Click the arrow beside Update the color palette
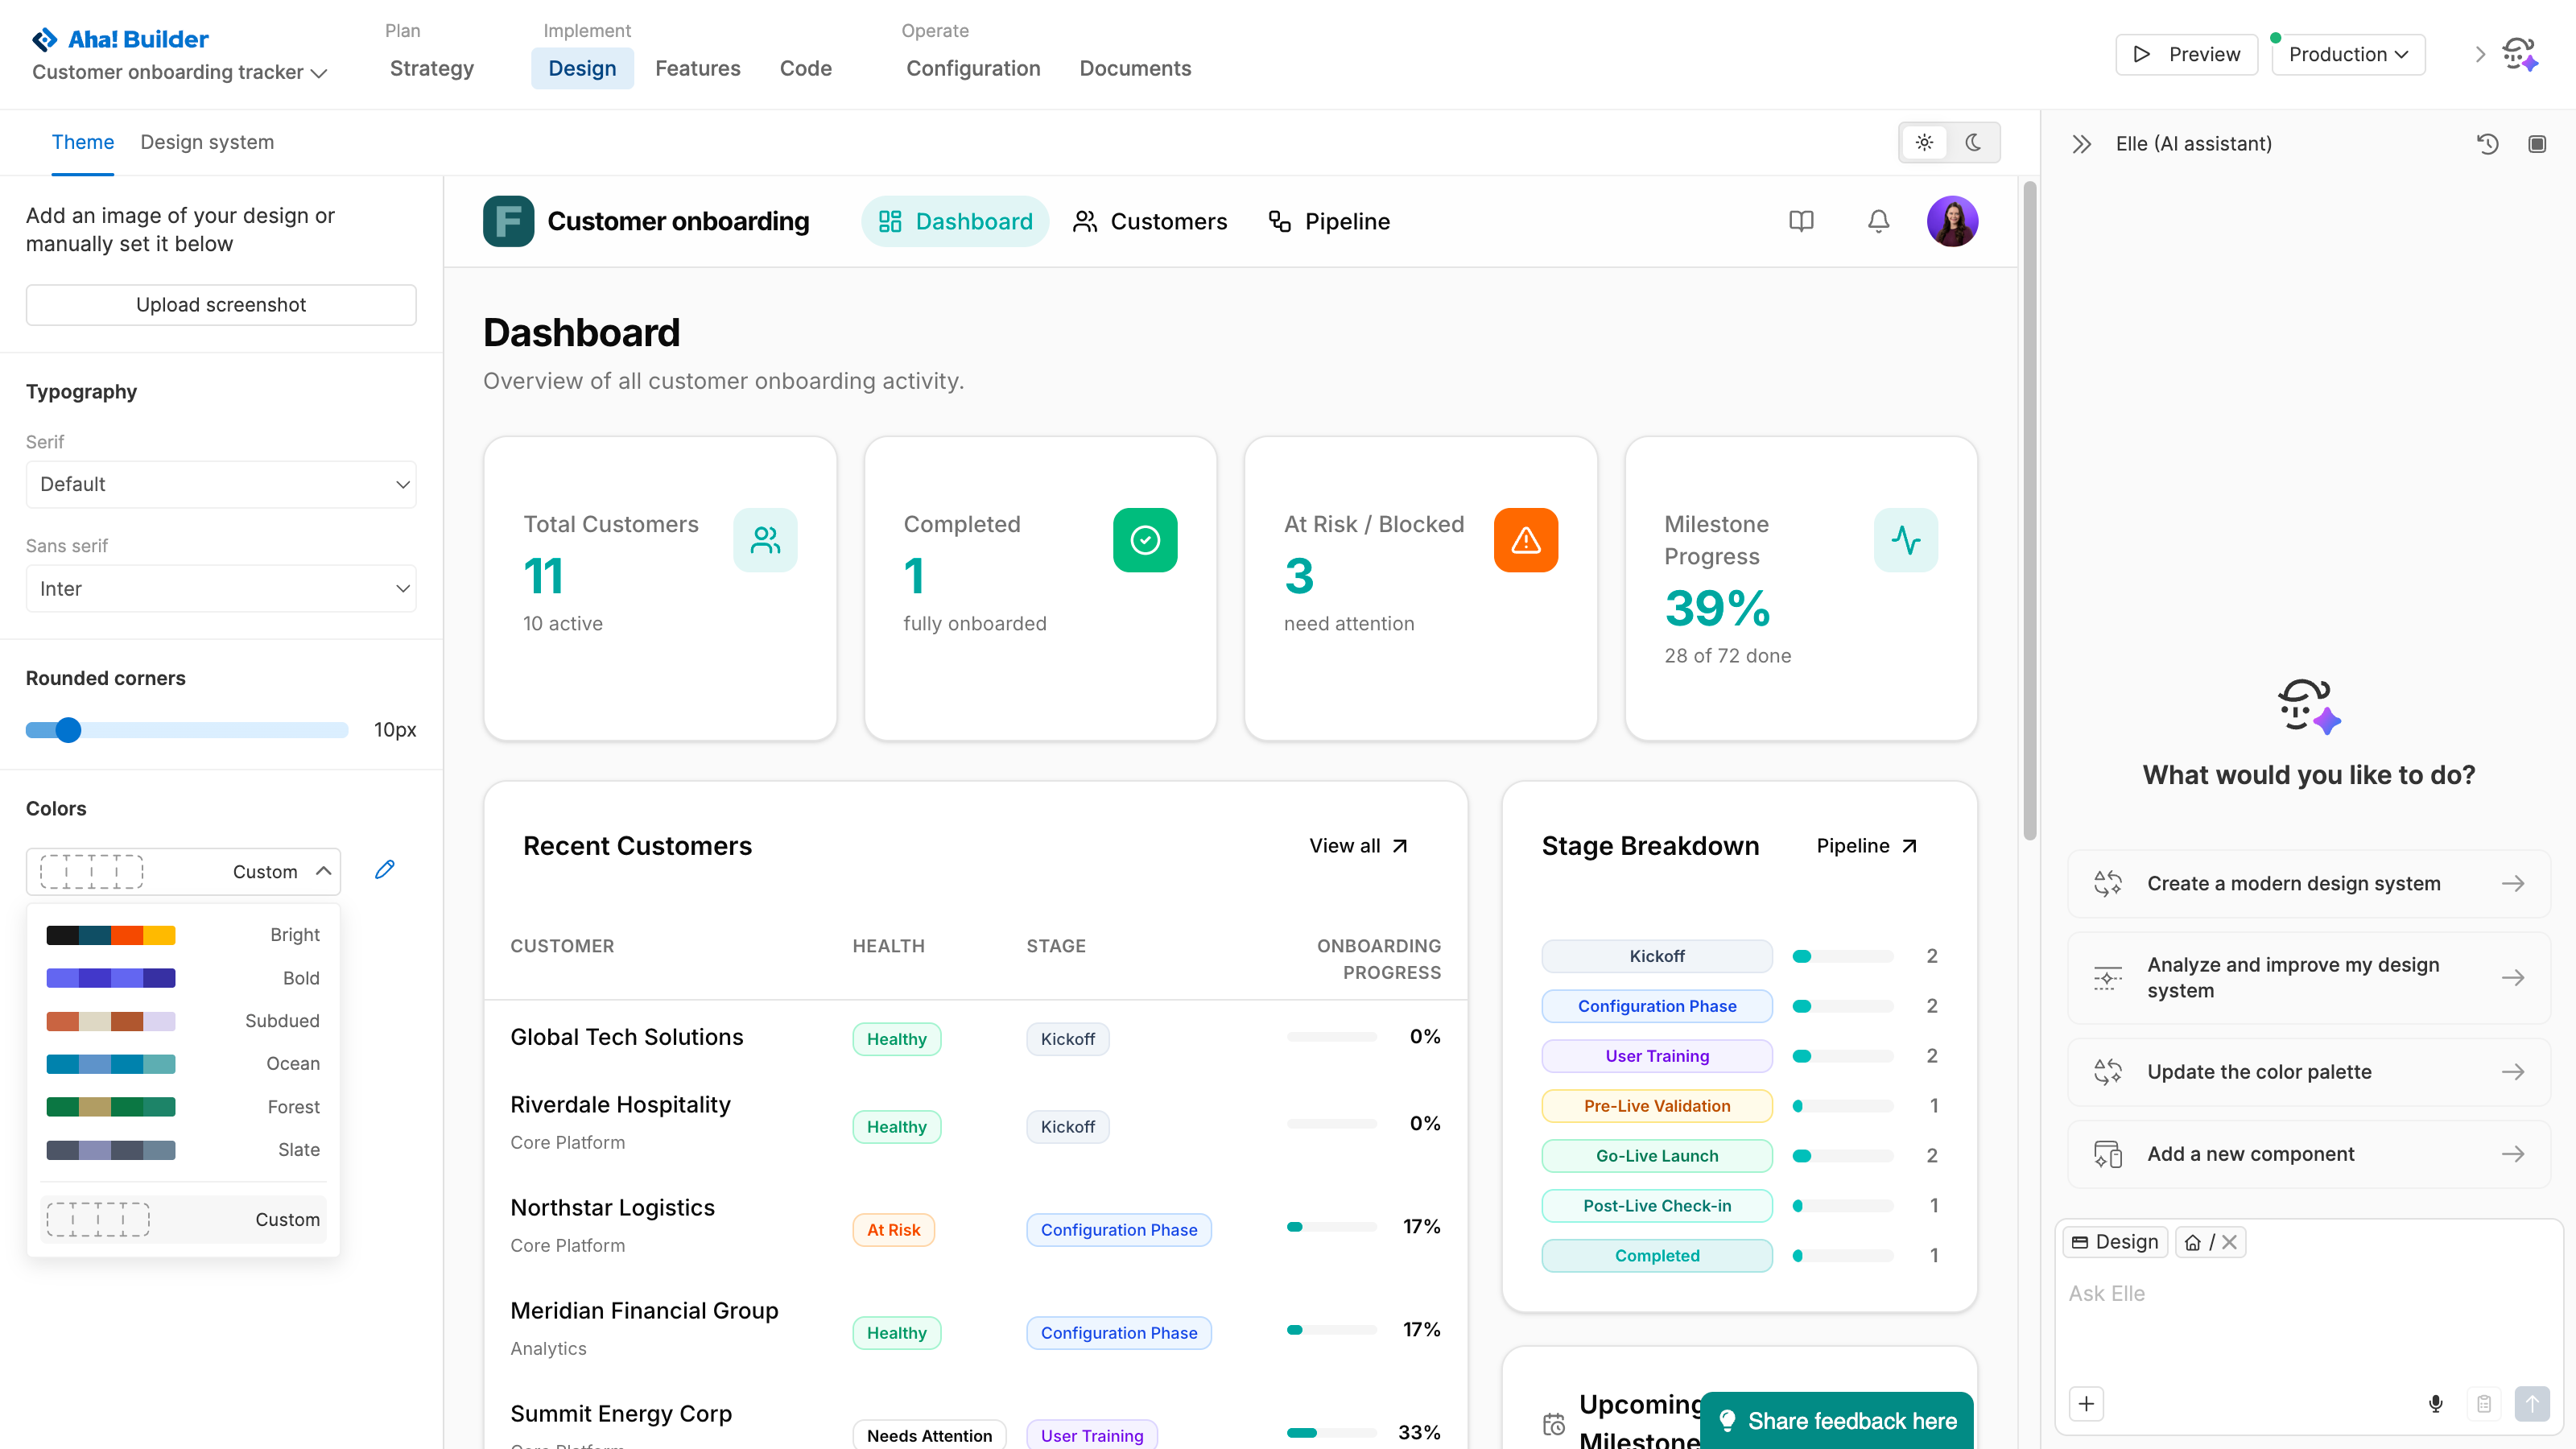This screenshot has width=2576, height=1449. pos(2513,1072)
